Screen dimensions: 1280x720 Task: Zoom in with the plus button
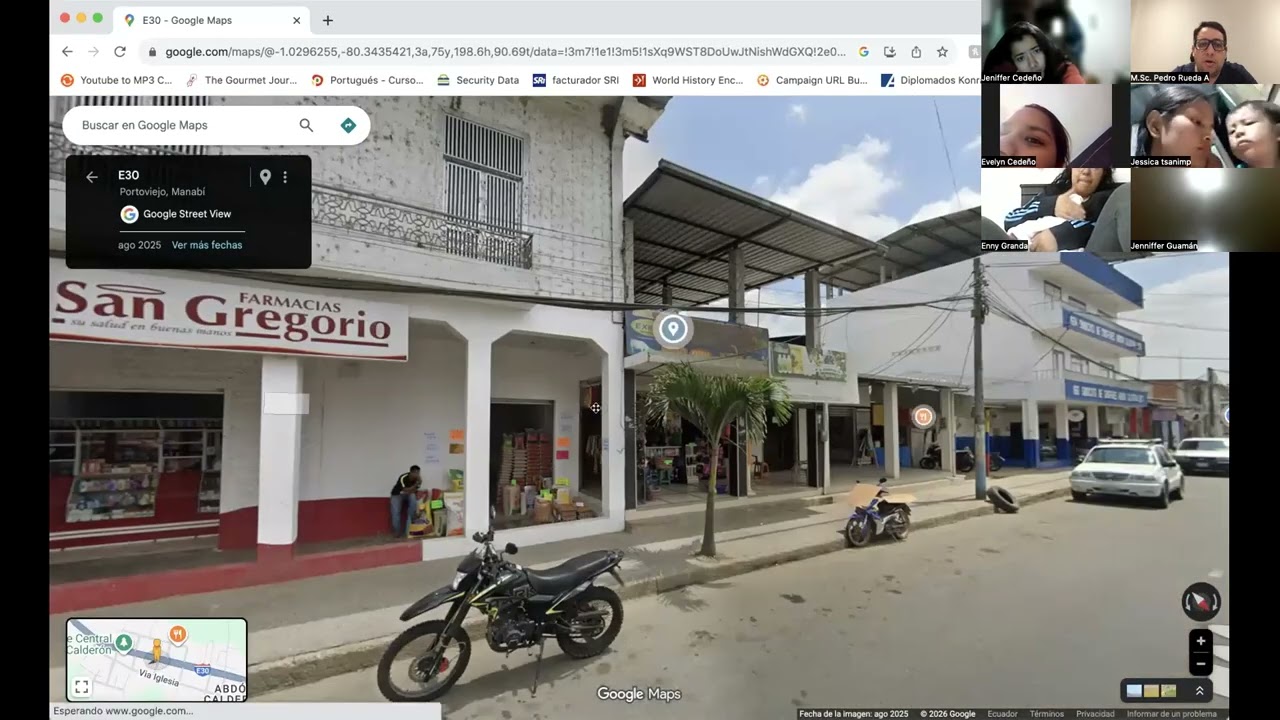[1201, 641]
